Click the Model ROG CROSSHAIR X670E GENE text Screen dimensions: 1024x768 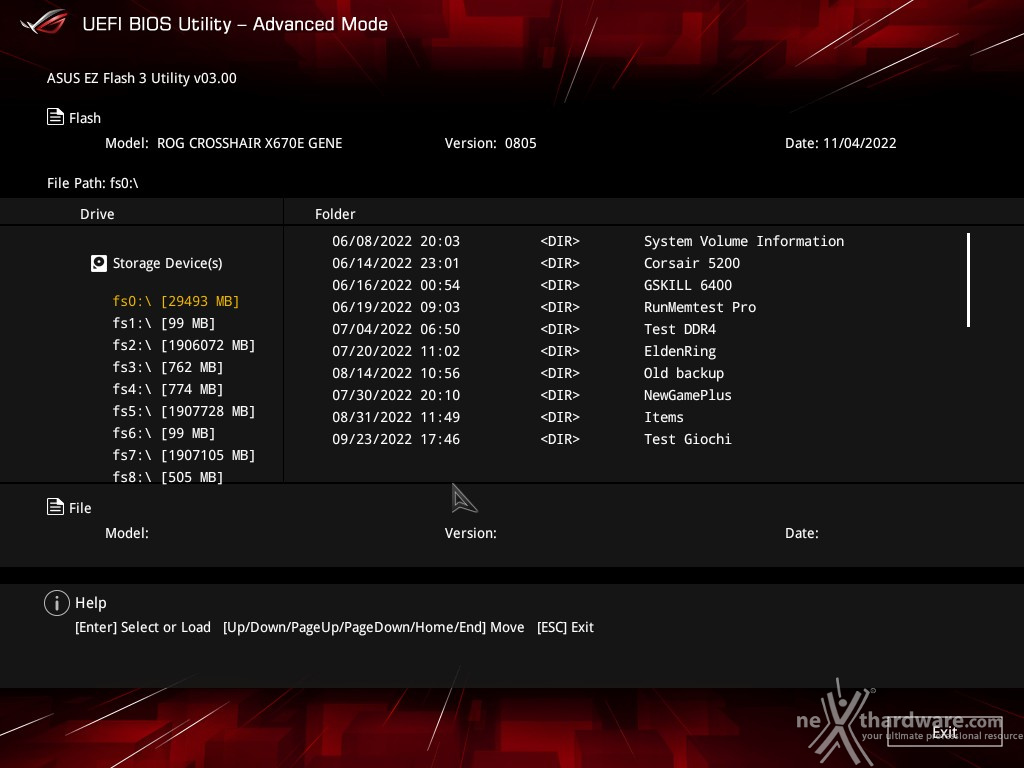click(223, 143)
